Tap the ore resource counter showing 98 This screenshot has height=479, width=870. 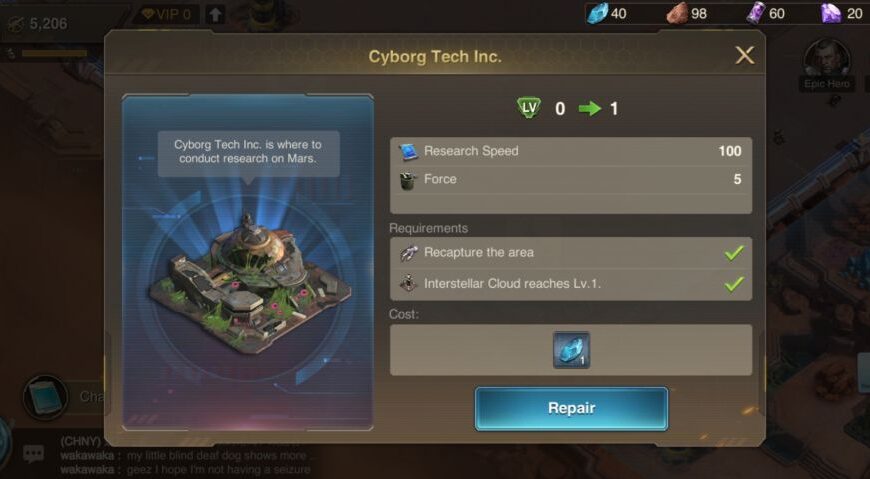pyautogui.click(x=687, y=13)
